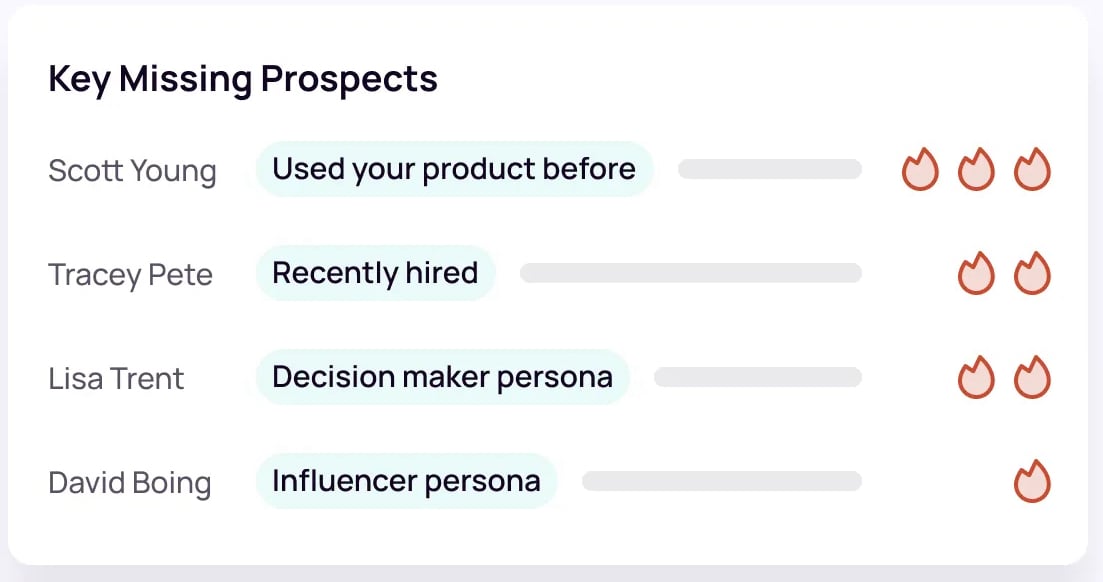
Task: Click the flame icon for David Boing
Action: (1032, 482)
